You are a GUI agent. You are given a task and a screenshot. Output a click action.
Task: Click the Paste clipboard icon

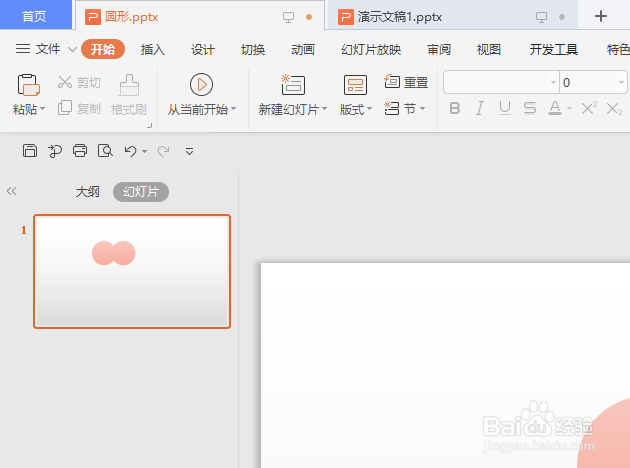click(x=29, y=85)
